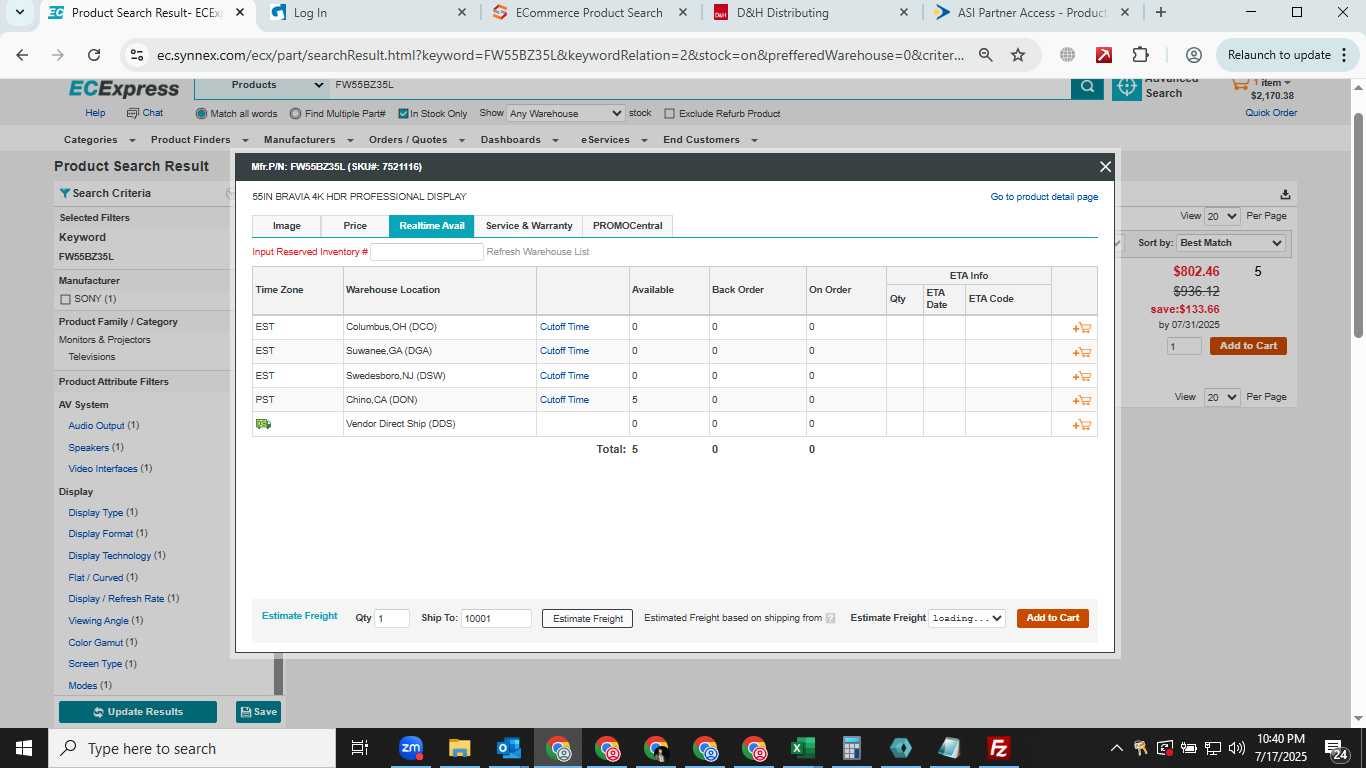Bookmark this page with star icon
Image resolution: width=1366 pixels, height=768 pixels.
pyautogui.click(x=1018, y=55)
